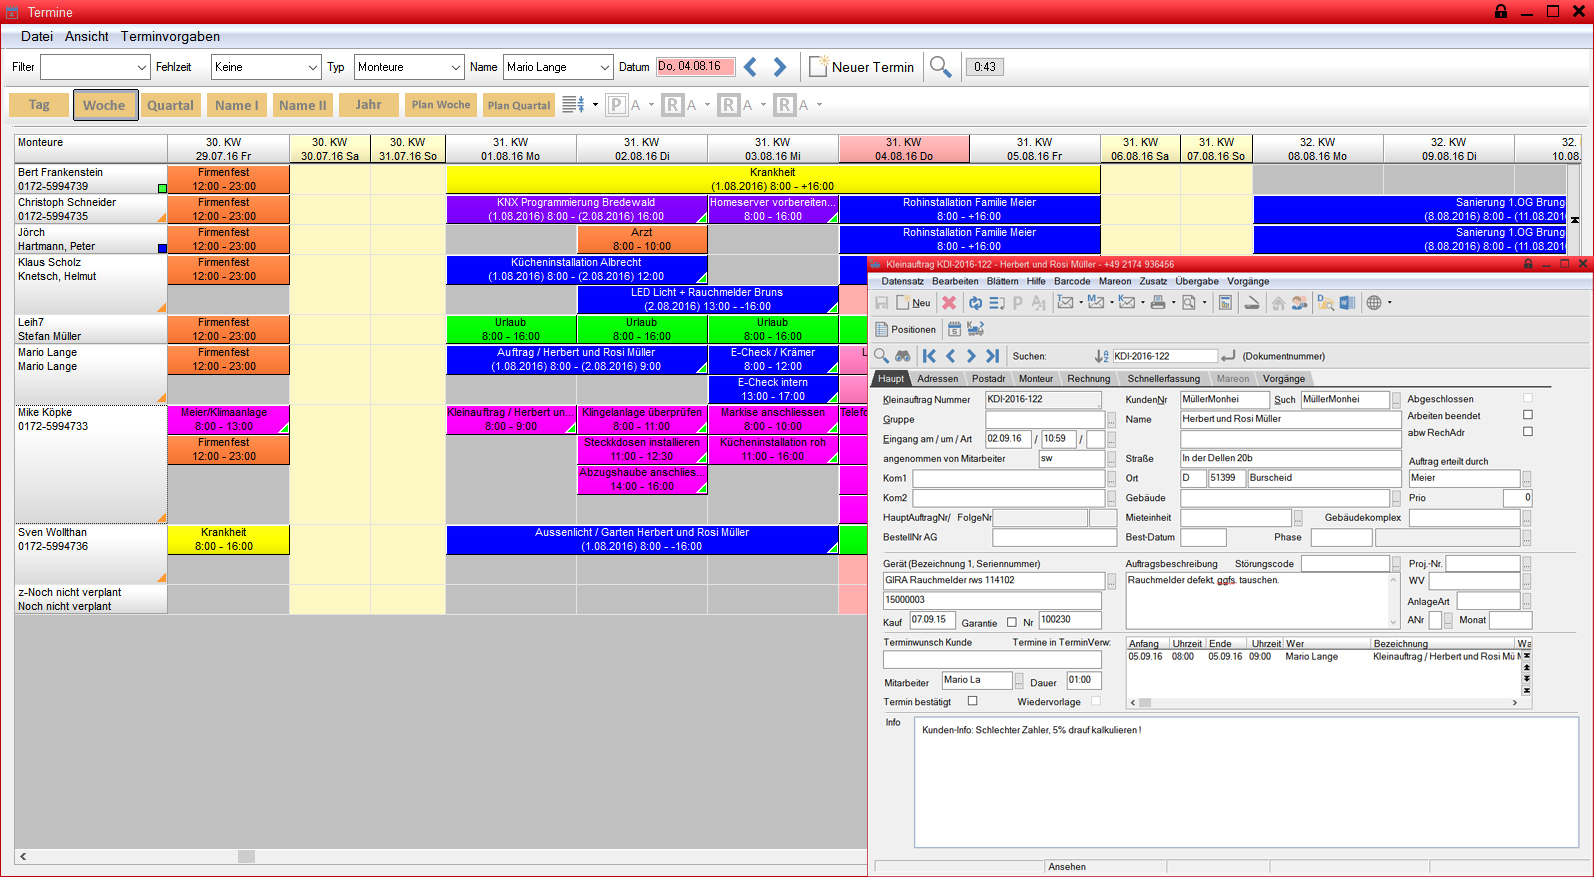Screen dimensions: 1594x877
Task: Click the calculator icon in the Kleinauftrag toolbar
Action: pos(1225,302)
